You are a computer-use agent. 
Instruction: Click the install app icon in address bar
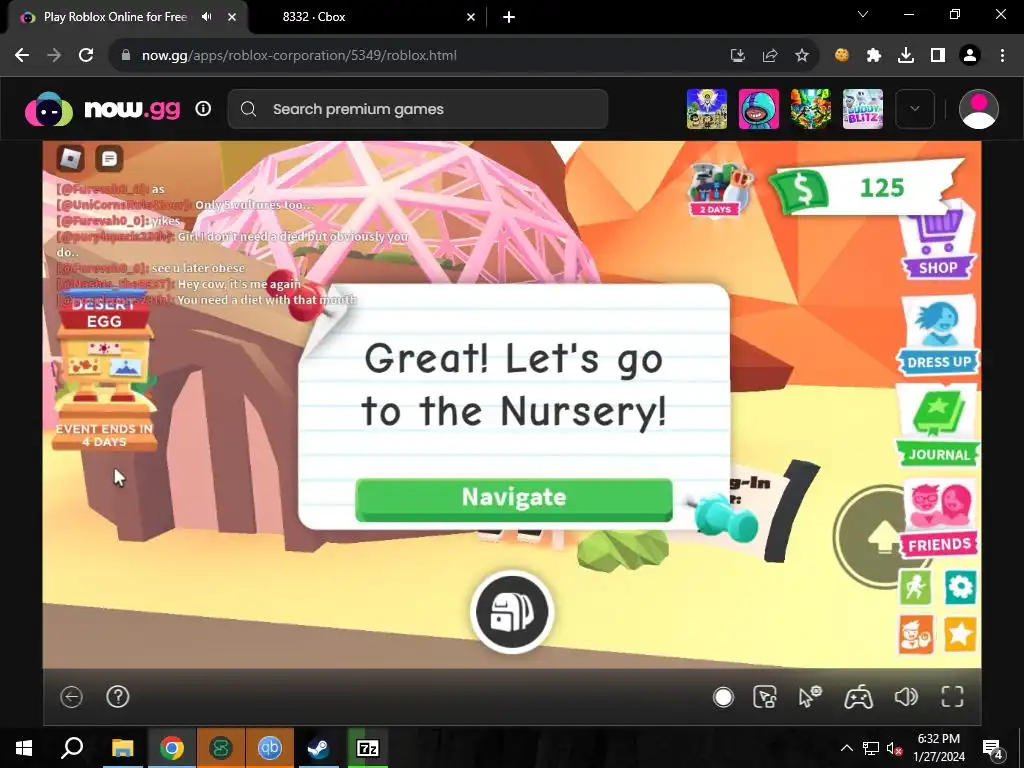737,56
